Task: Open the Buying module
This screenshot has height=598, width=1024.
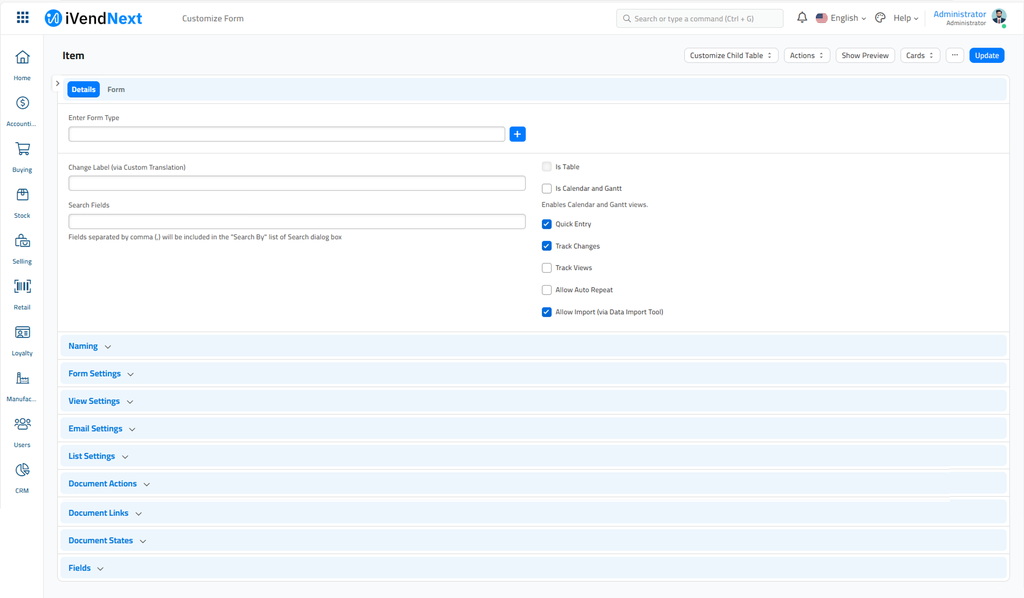Action: tap(22, 150)
